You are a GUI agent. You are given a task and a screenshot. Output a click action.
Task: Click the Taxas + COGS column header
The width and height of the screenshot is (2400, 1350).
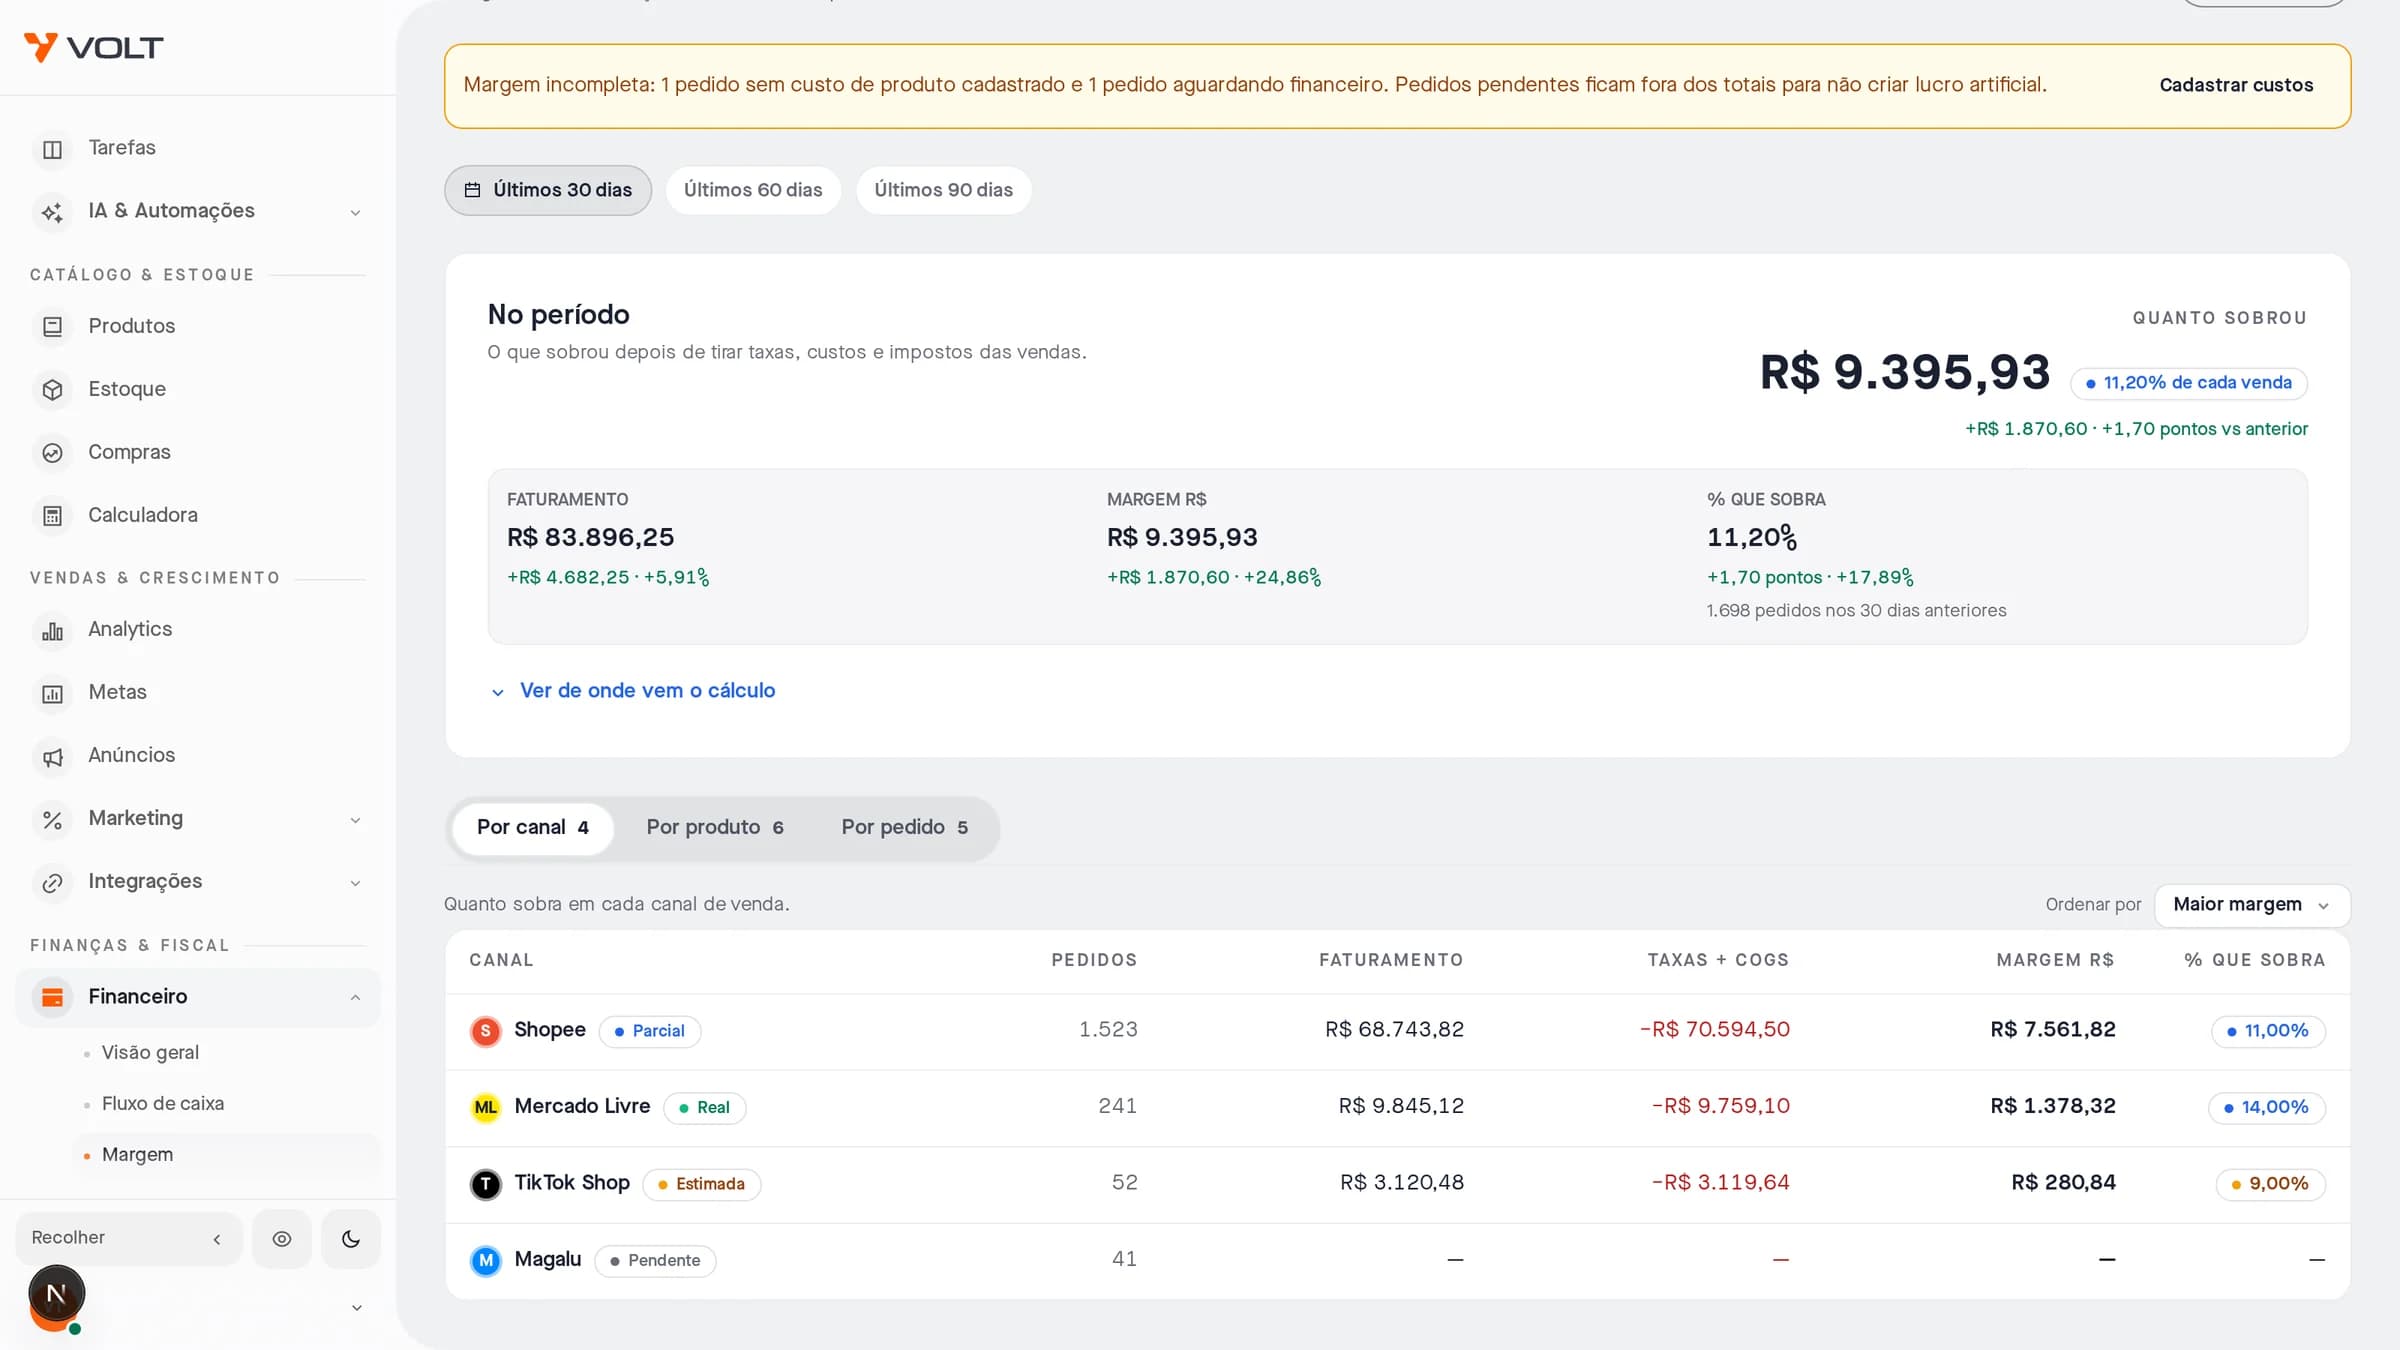click(1718, 960)
